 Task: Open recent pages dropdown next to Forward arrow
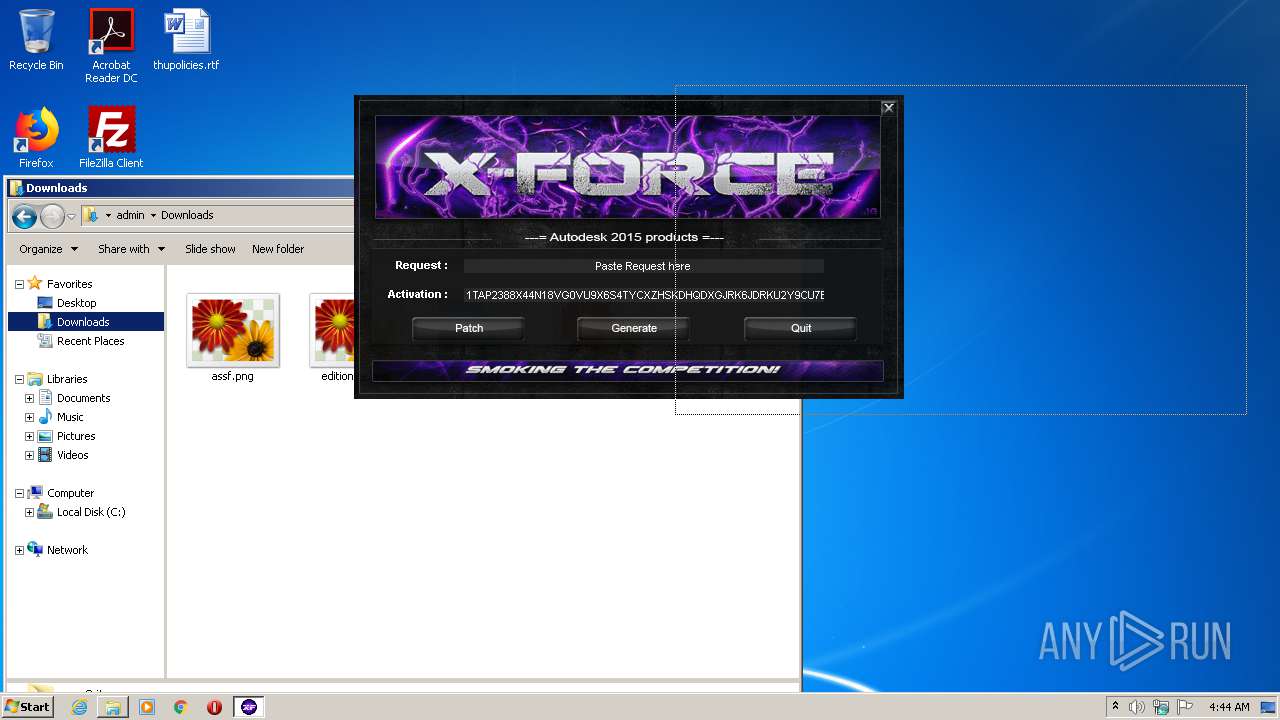pyautogui.click(x=71, y=216)
